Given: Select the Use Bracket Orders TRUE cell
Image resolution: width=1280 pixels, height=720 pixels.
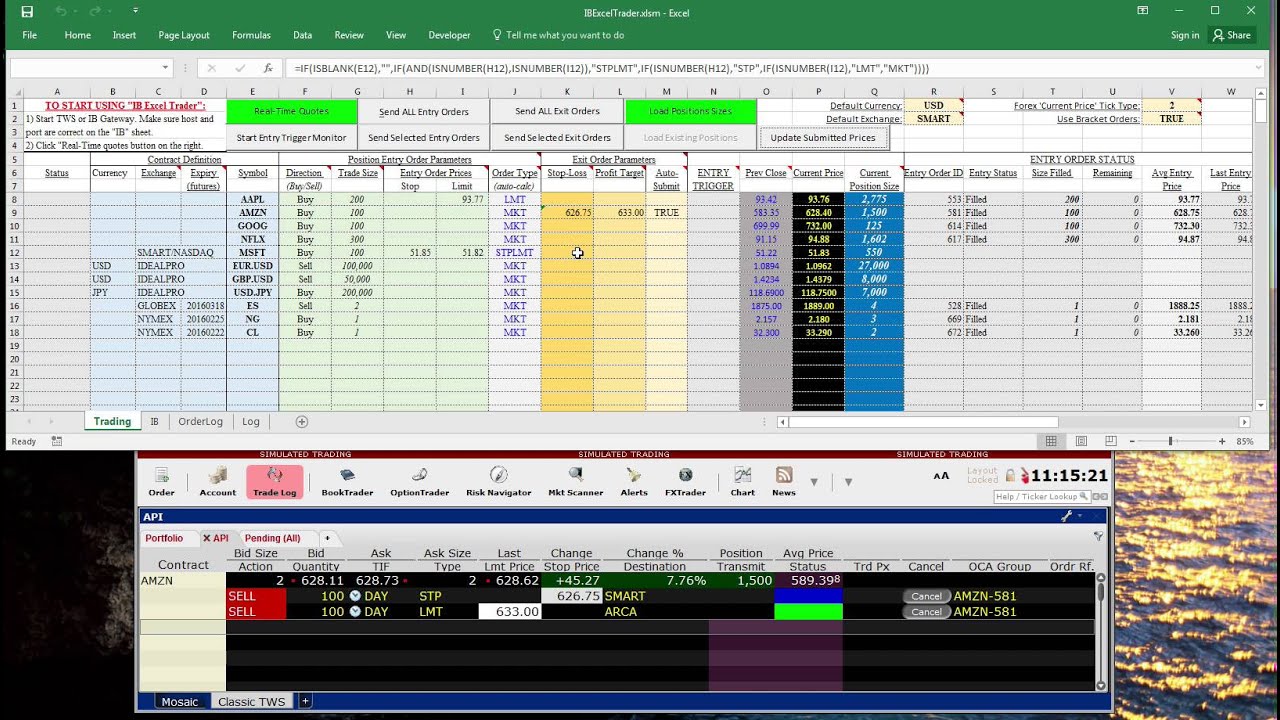Looking at the screenshot, I should [x=1171, y=119].
